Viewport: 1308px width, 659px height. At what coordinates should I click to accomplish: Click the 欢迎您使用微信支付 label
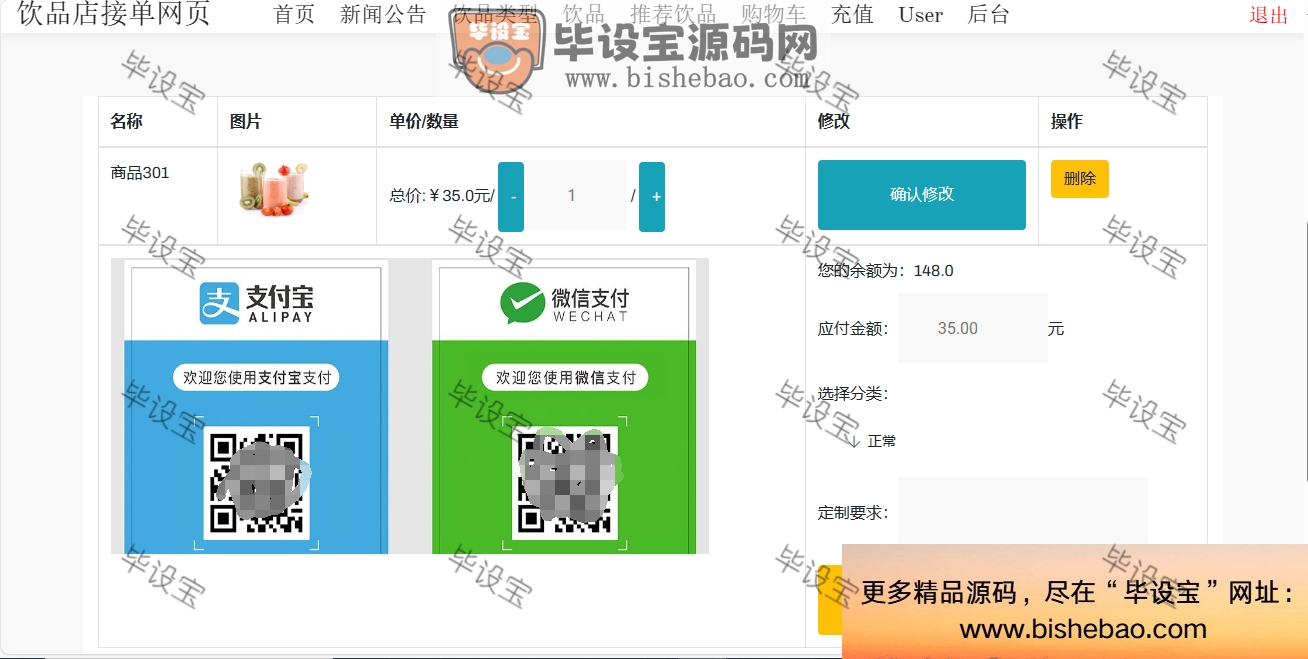coord(566,378)
